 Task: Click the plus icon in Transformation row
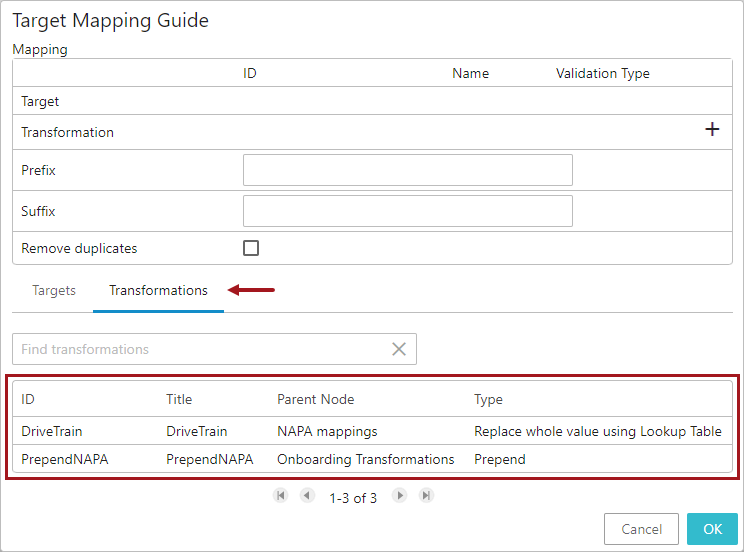click(x=712, y=130)
